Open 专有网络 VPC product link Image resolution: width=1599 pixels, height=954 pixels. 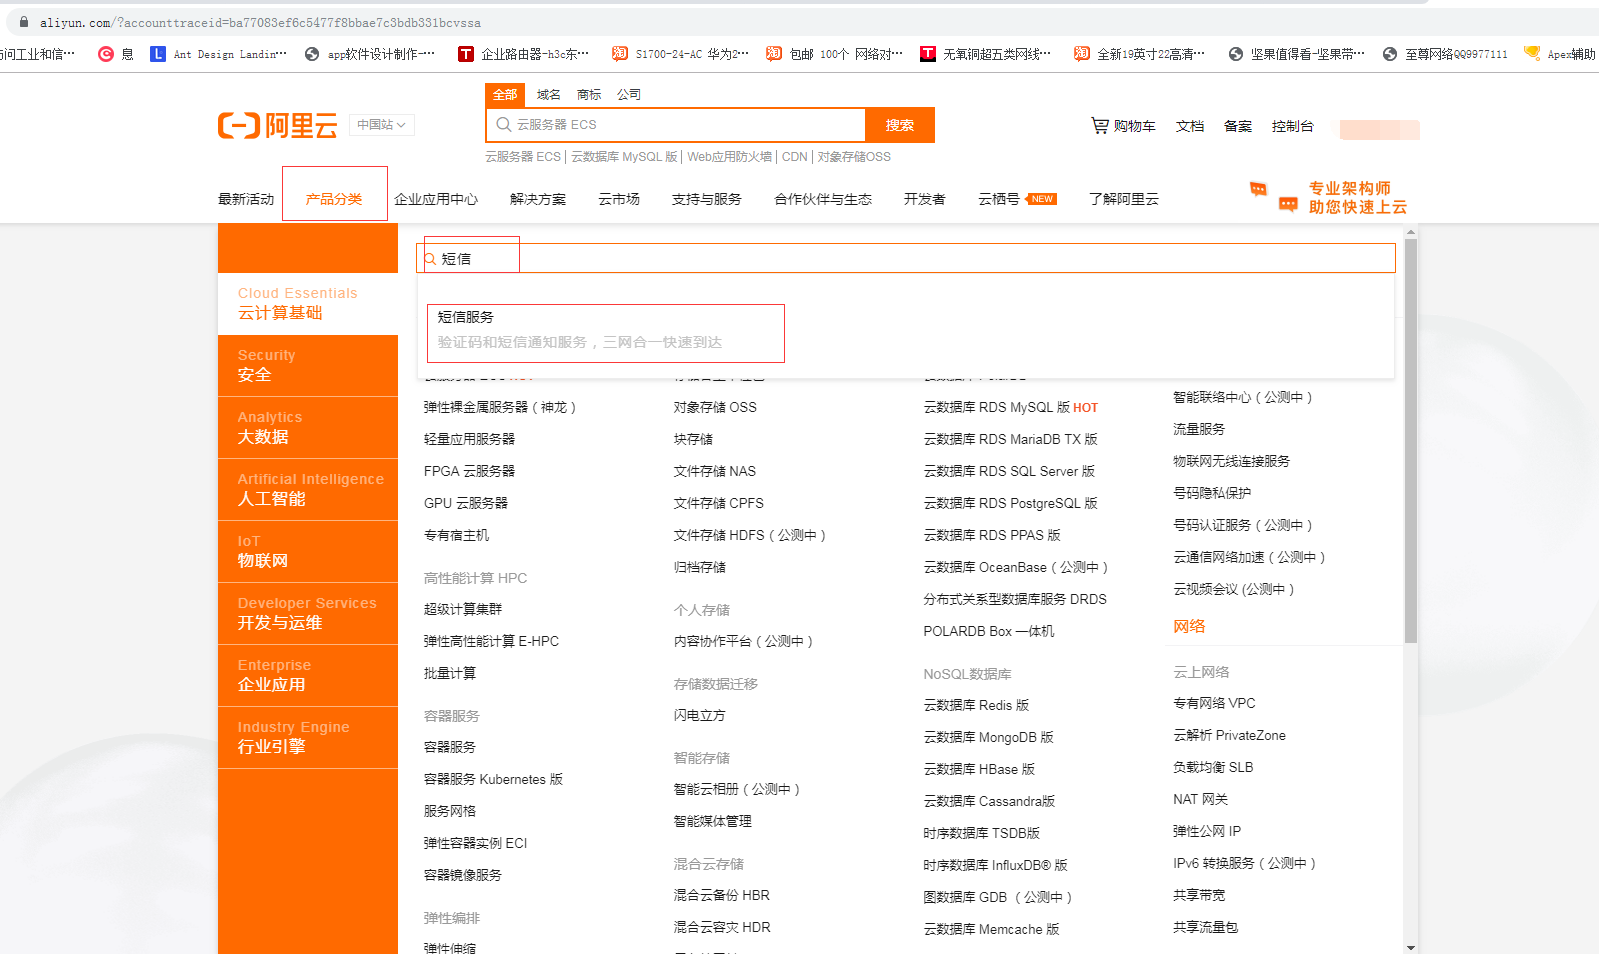click(x=1214, y=704)
